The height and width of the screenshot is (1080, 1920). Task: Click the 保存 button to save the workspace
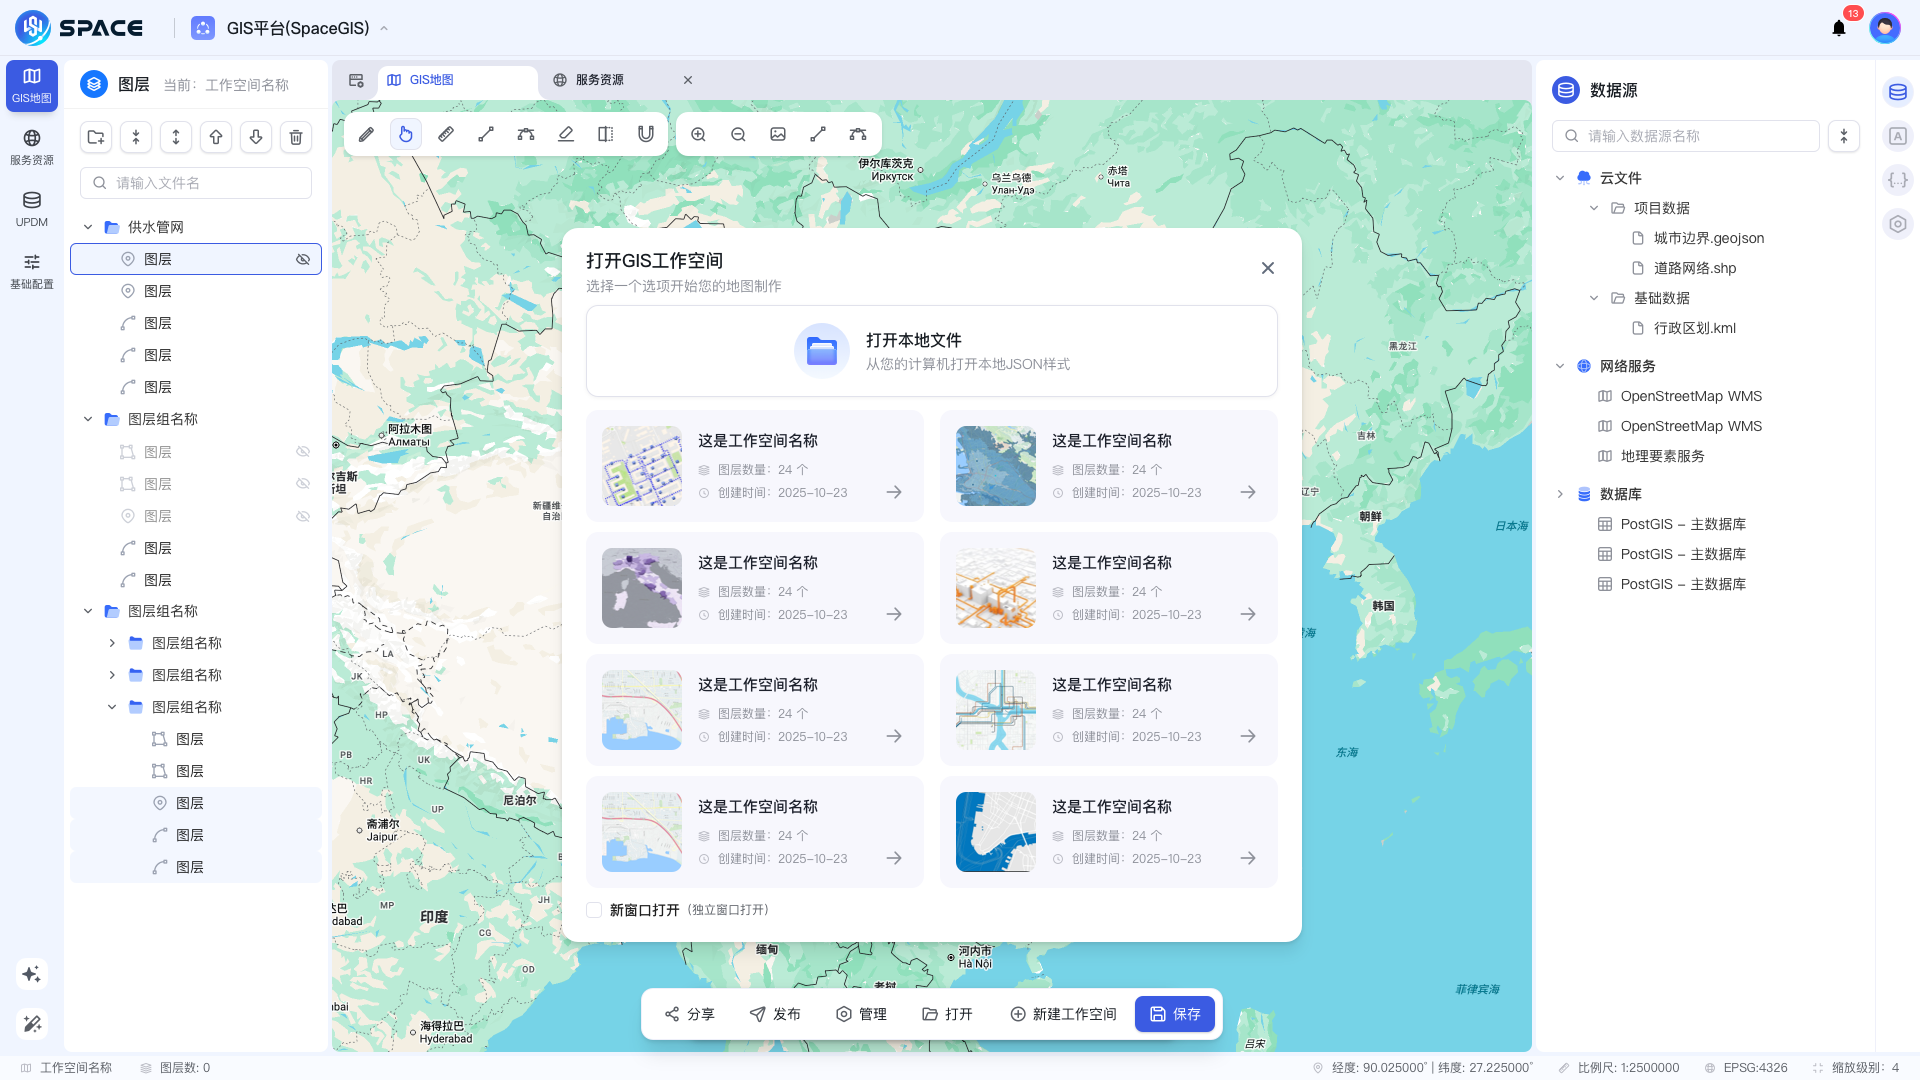(x=1174, y=1013)
